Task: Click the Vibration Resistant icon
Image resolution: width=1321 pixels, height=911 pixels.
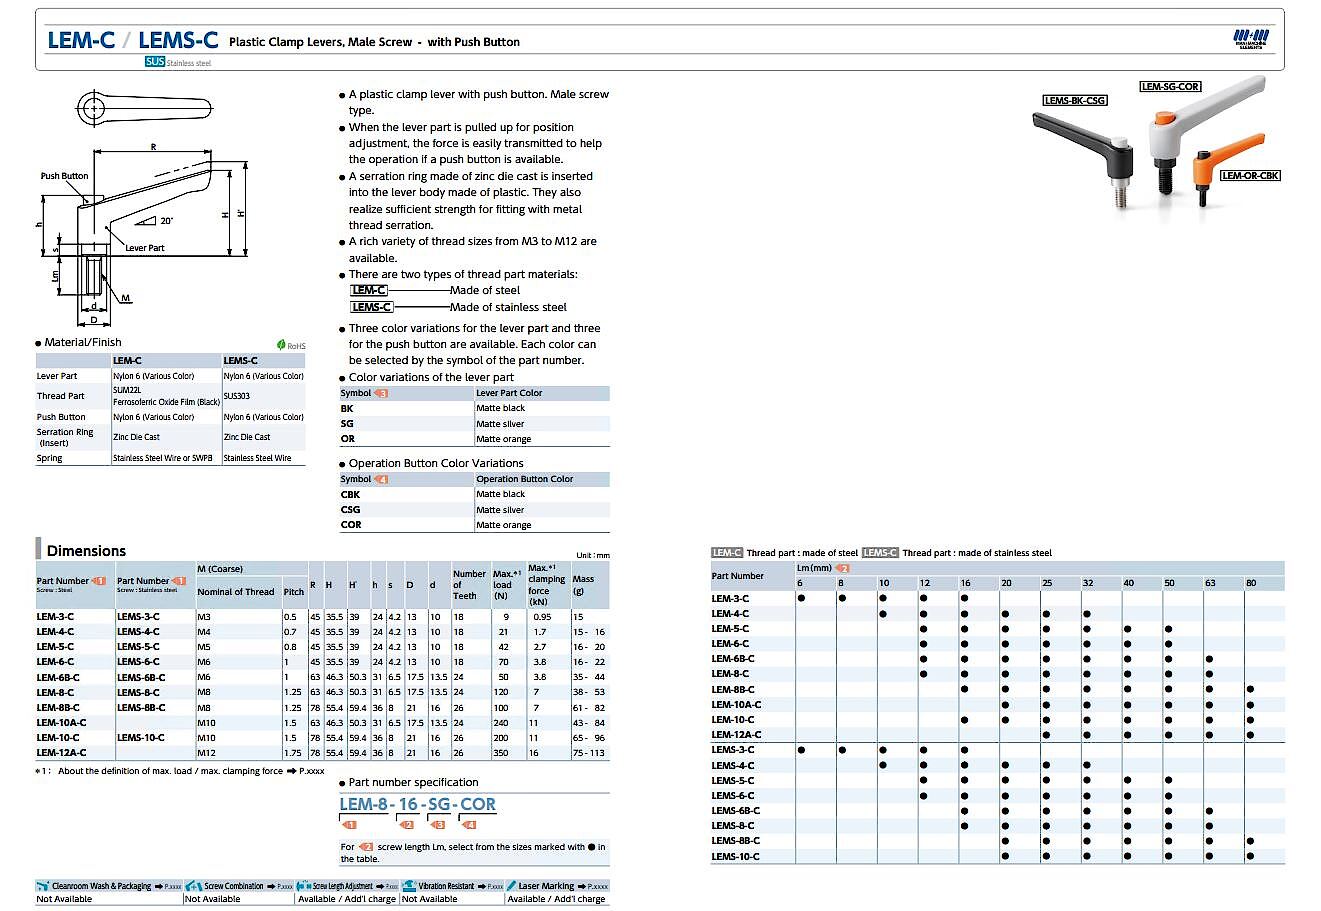Action: coord(409,886)
